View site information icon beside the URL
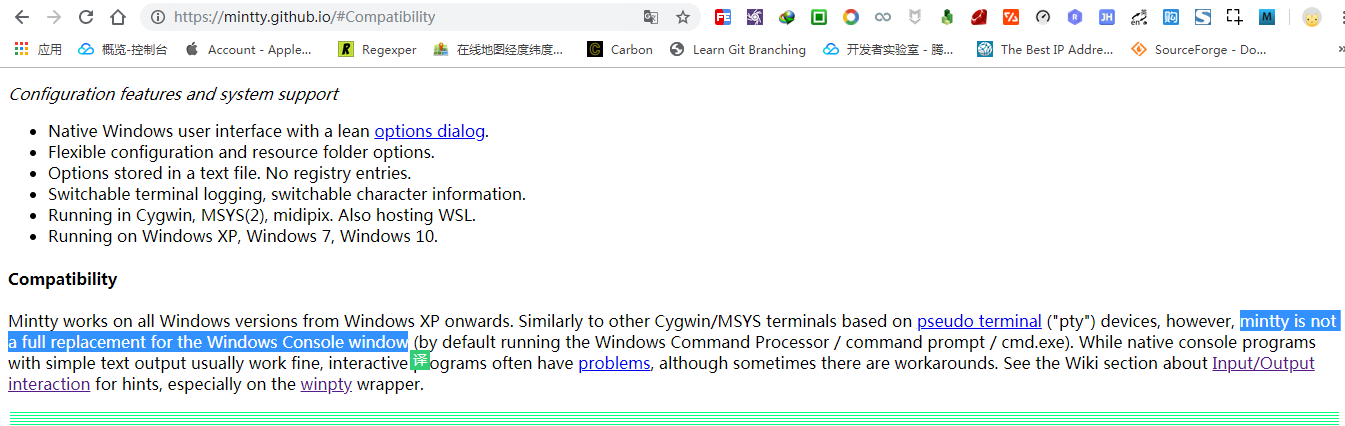 coord(157,17)
